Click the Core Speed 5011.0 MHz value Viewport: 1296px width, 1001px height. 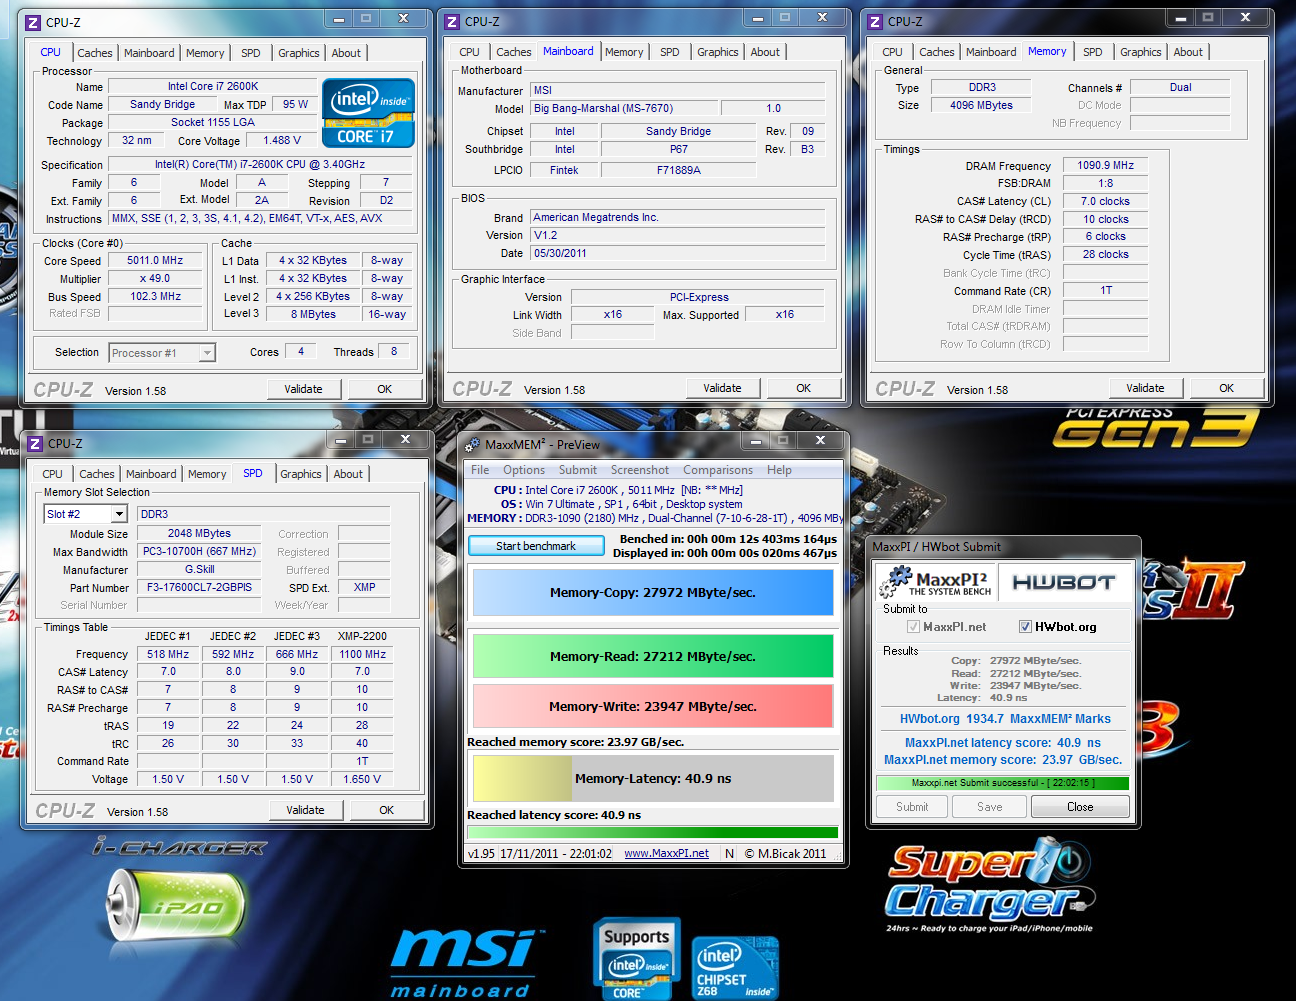[x=155, y=260]
